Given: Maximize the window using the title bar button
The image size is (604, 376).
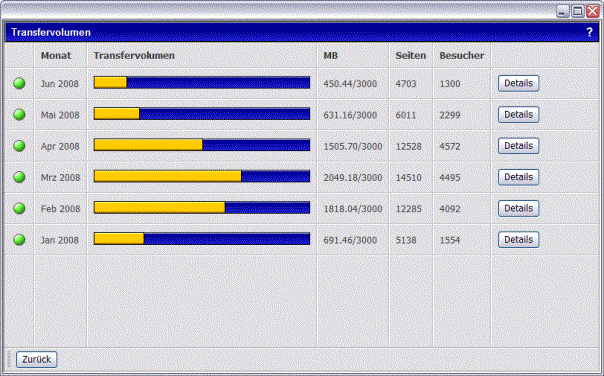Looking at the screenshot, I should pos(577,11).
